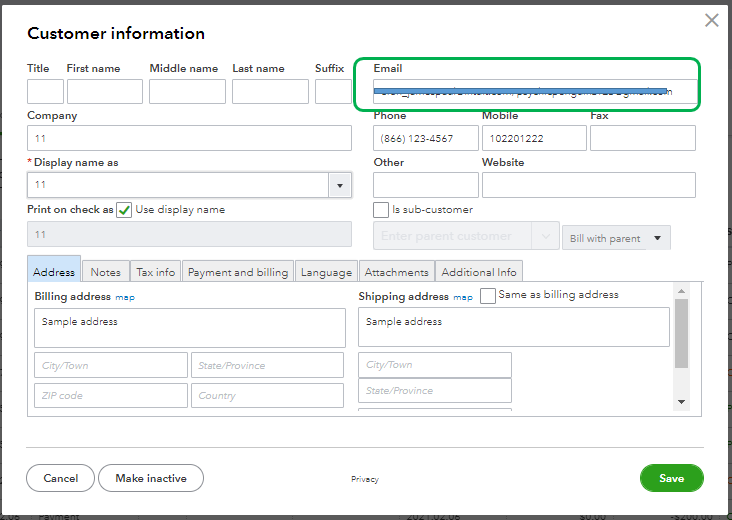This screenshot has height=520, width=732.
Task: Toggle Use display name checkbox
Action: pos(124,210)
